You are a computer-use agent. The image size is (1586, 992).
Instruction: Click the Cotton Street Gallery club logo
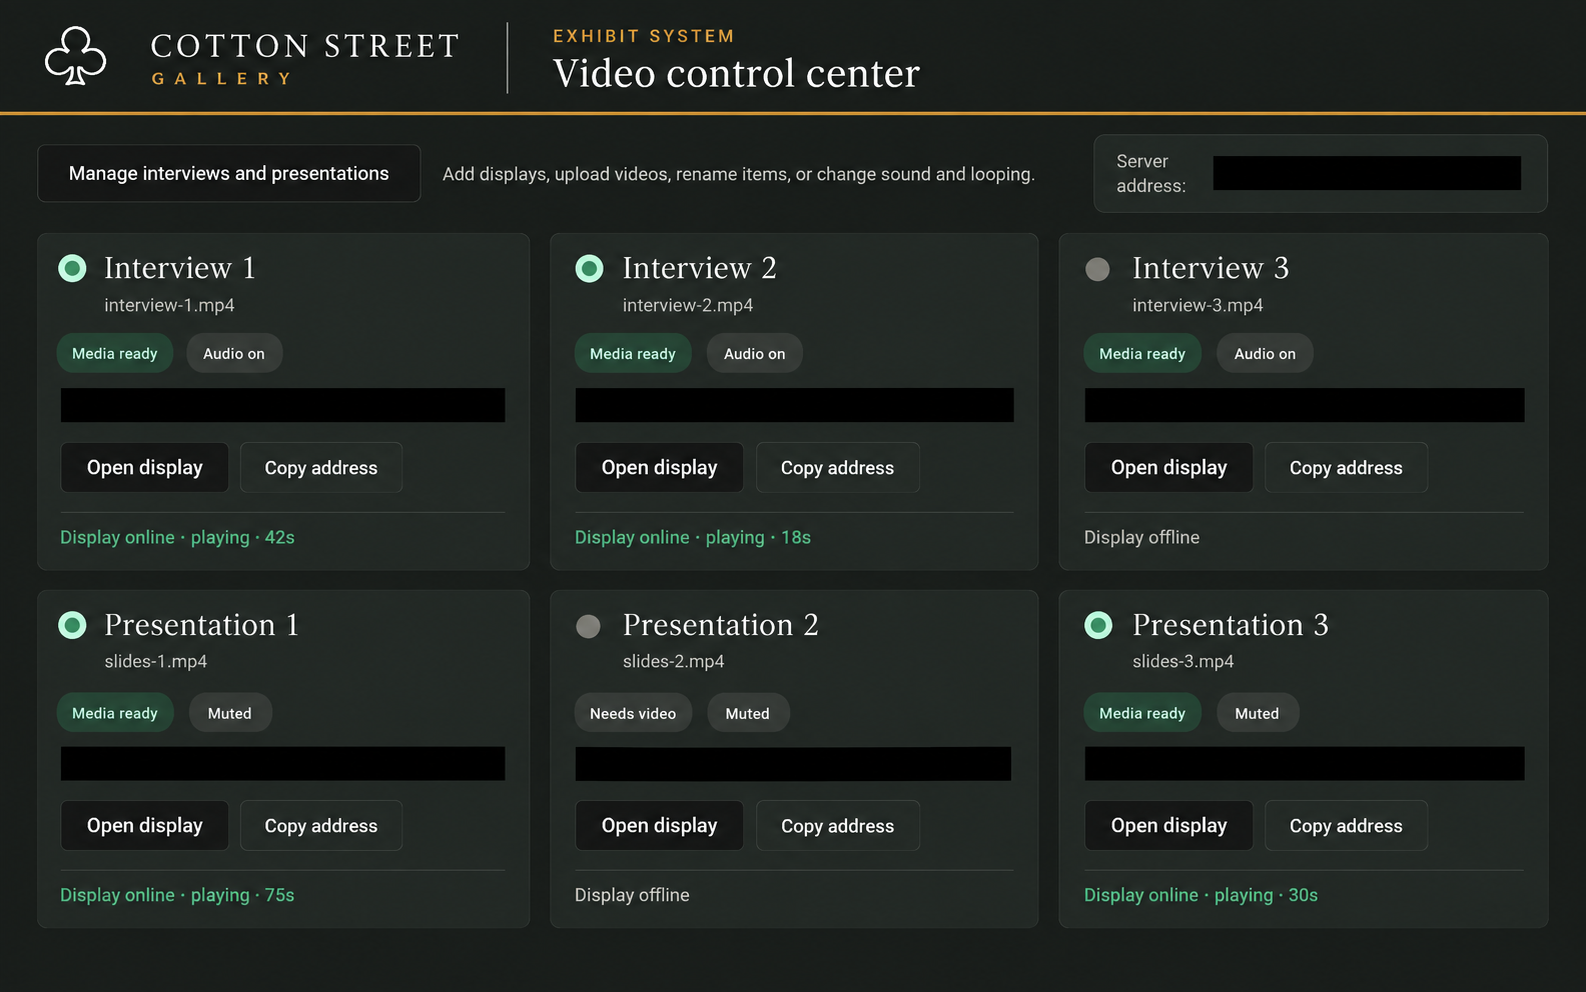pyautogui.click(x=75, y=56)
